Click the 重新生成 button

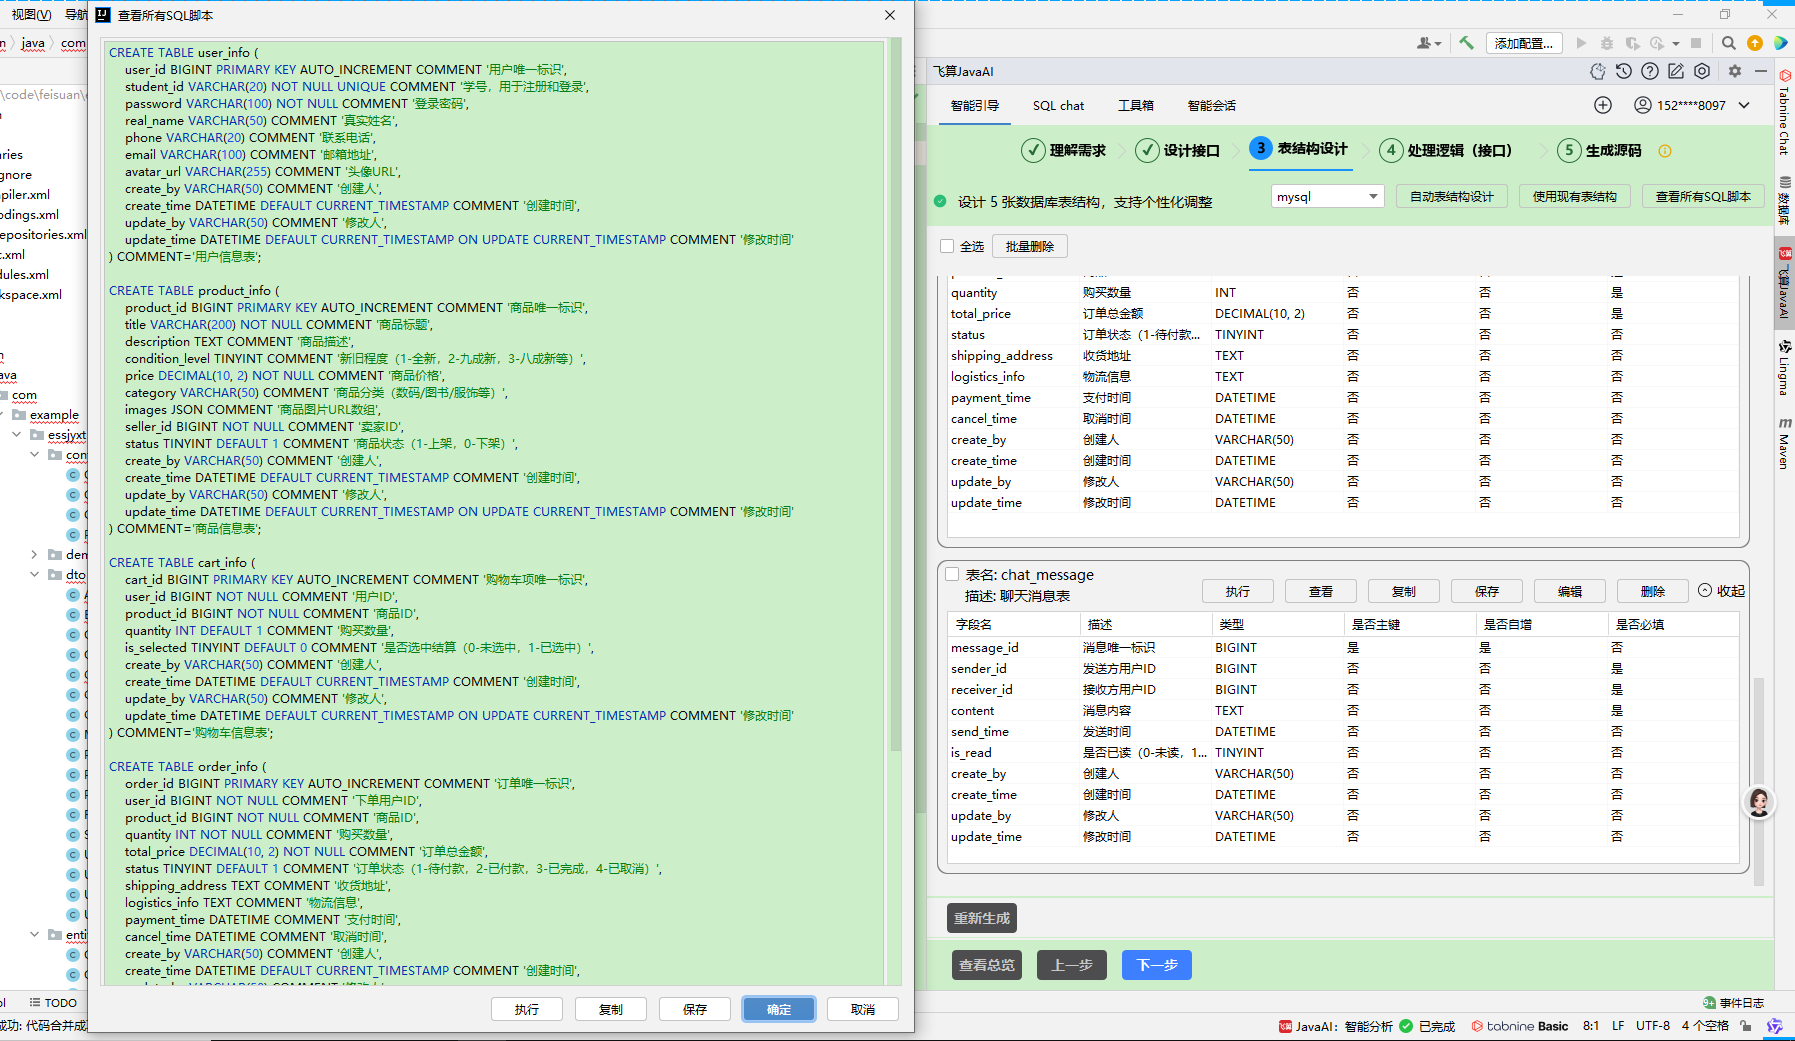click(x=982, y=918)
